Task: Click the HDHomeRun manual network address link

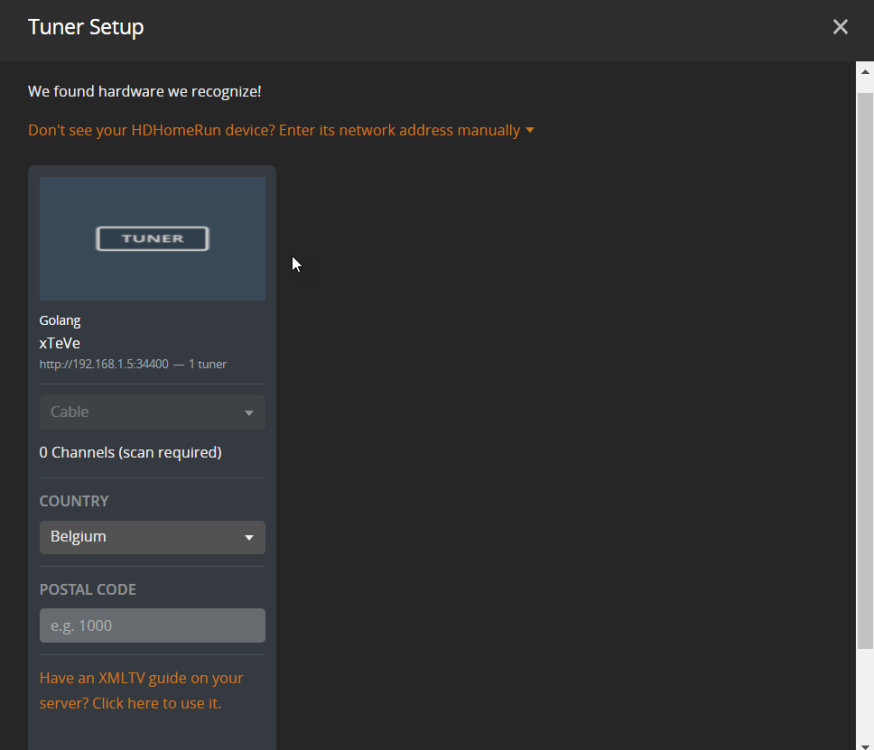Action: pos(274,130)
